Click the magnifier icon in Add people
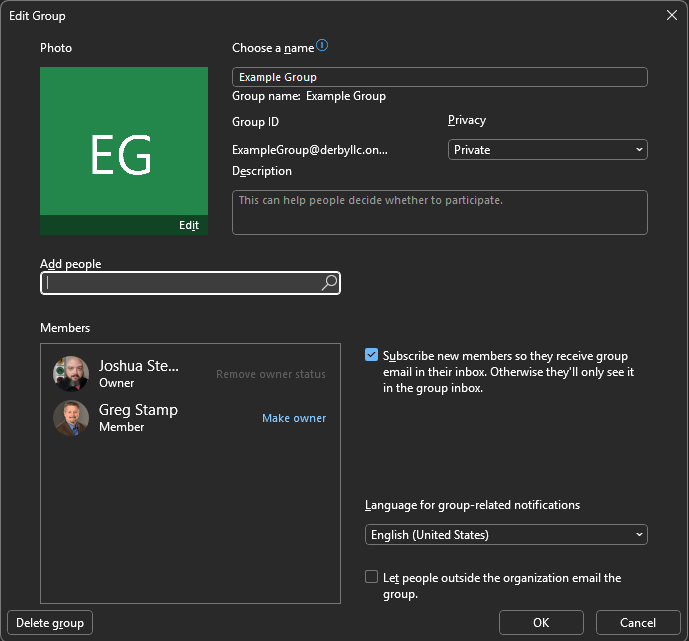689x641 pixels. [329, 284]
